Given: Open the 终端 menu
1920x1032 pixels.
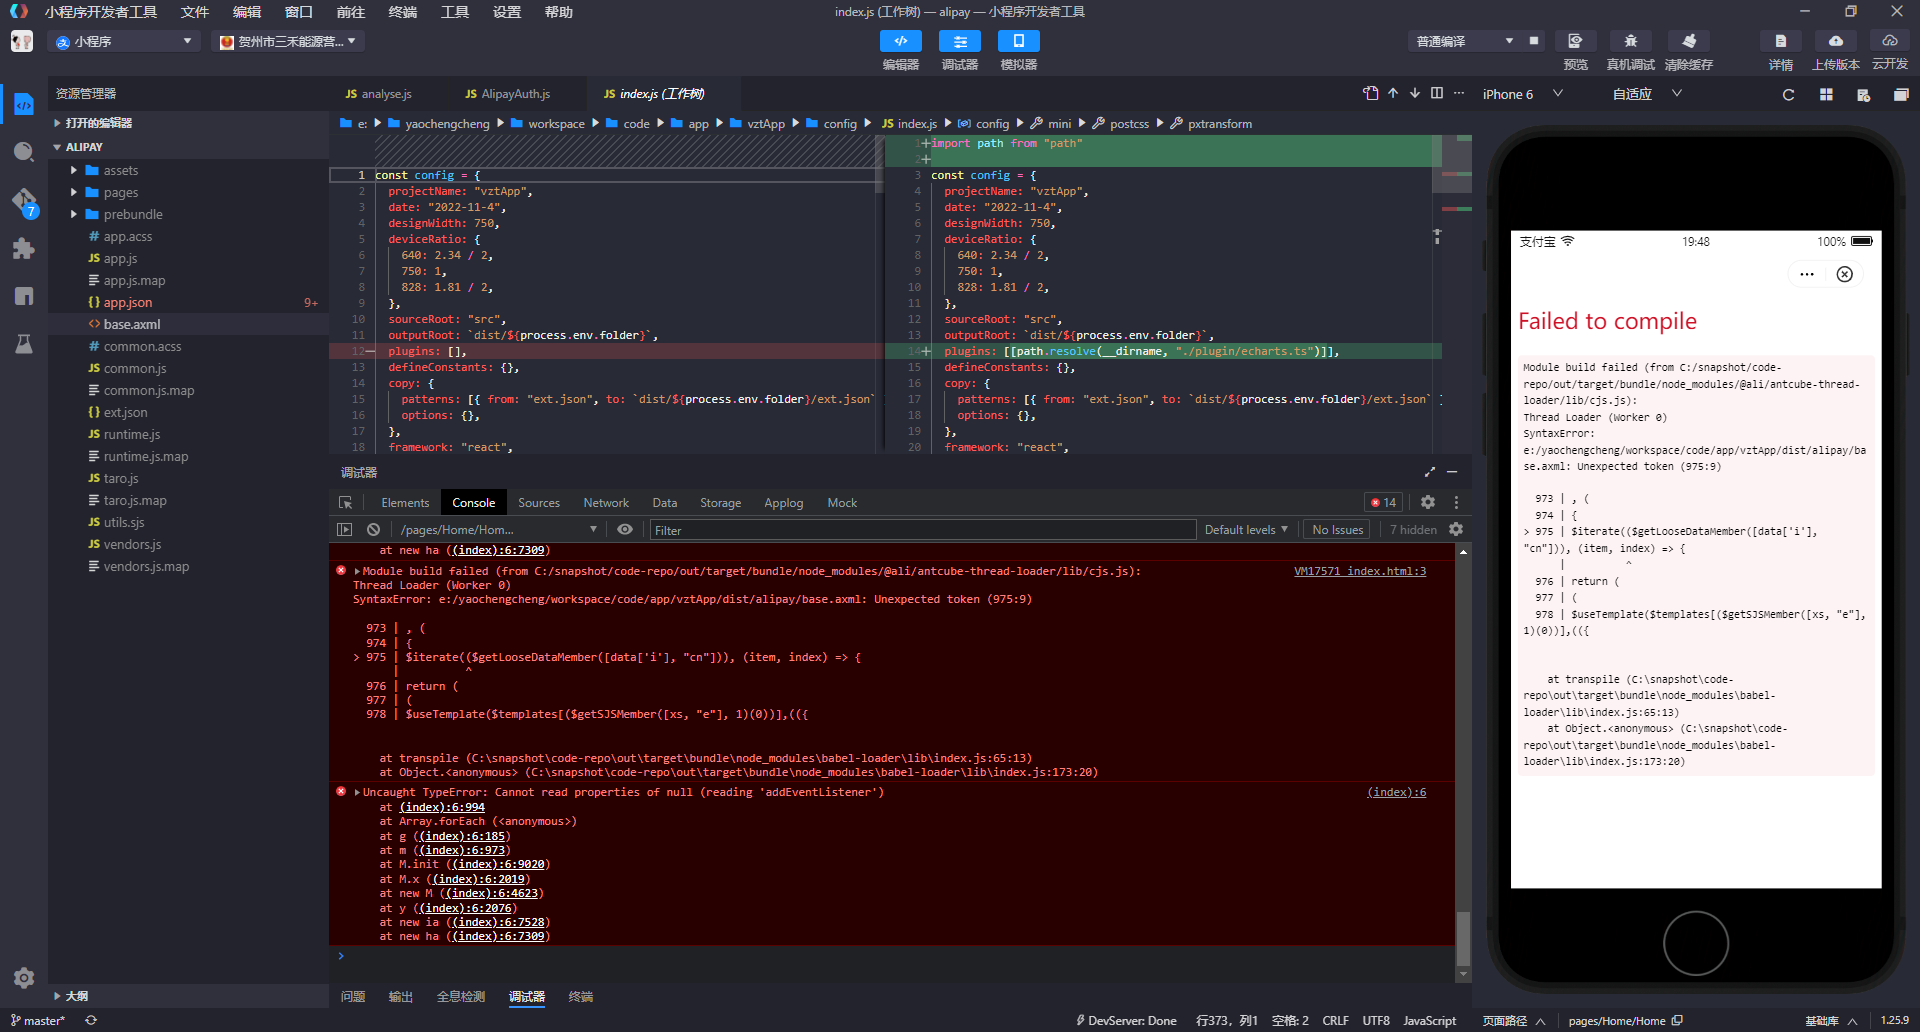Looking at the screenshot, I should (402, 12).
